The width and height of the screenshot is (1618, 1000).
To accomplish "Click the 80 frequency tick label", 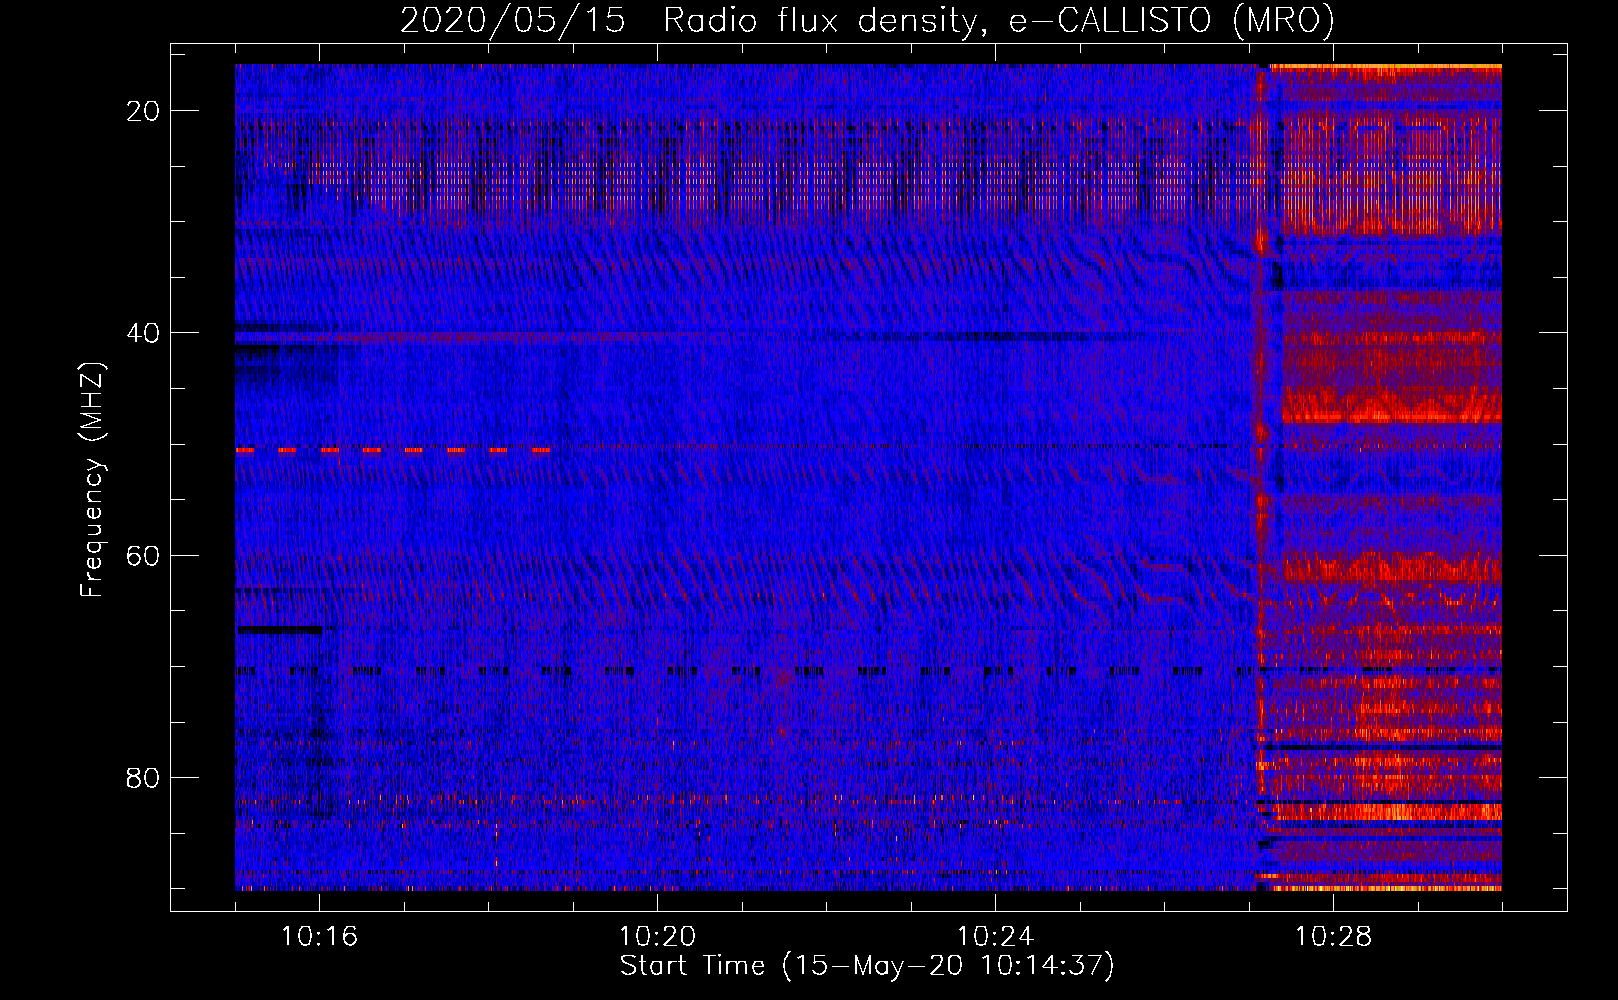I will (x=143, y=778).
